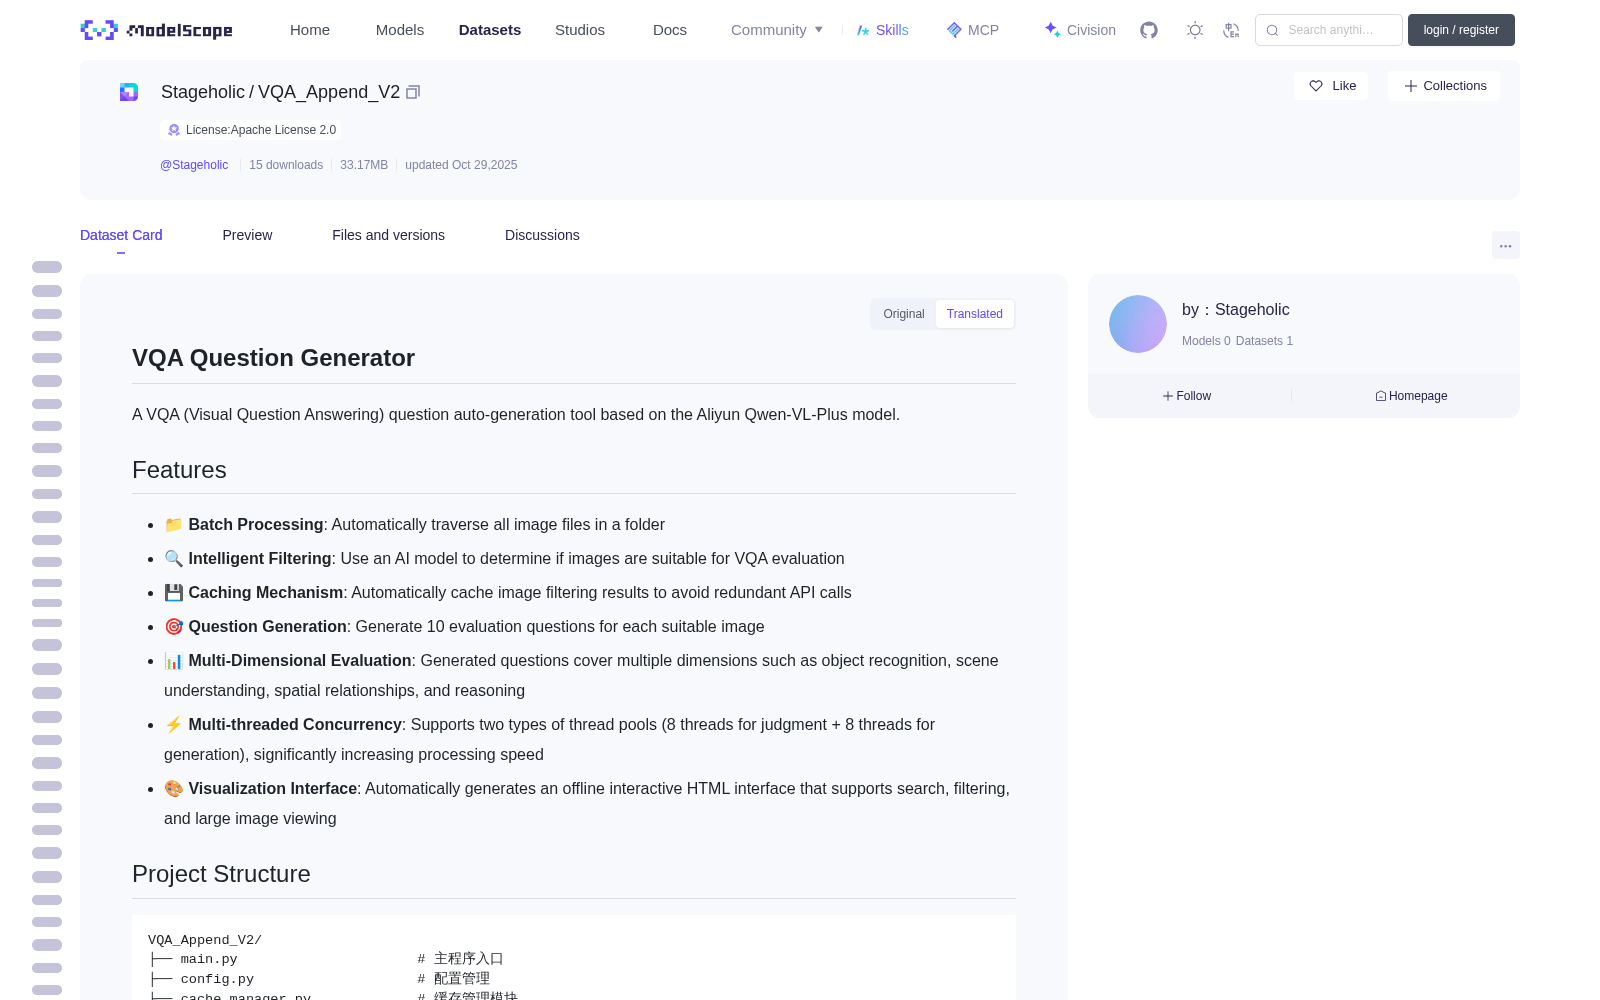Viewport: 1600px width, 1000px height.
Task: Follow the author Stageholic
Action: 1187,396
